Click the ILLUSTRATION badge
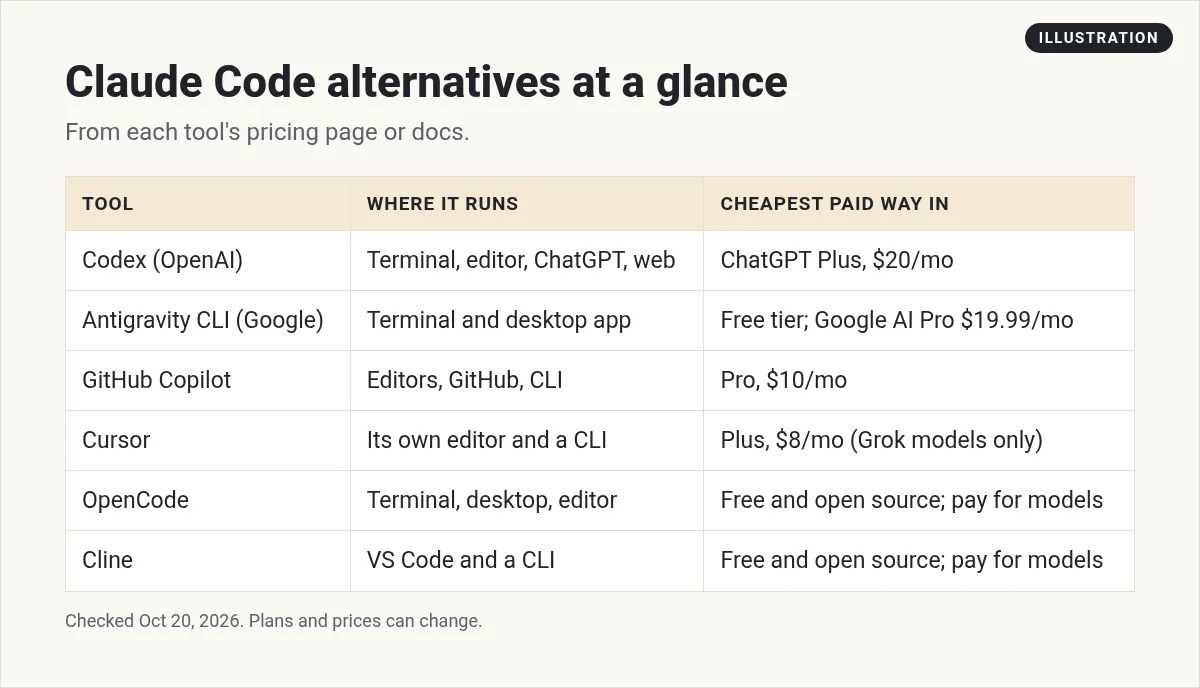The width and height of the screenshot is (1200, 688). point(1098,38)
